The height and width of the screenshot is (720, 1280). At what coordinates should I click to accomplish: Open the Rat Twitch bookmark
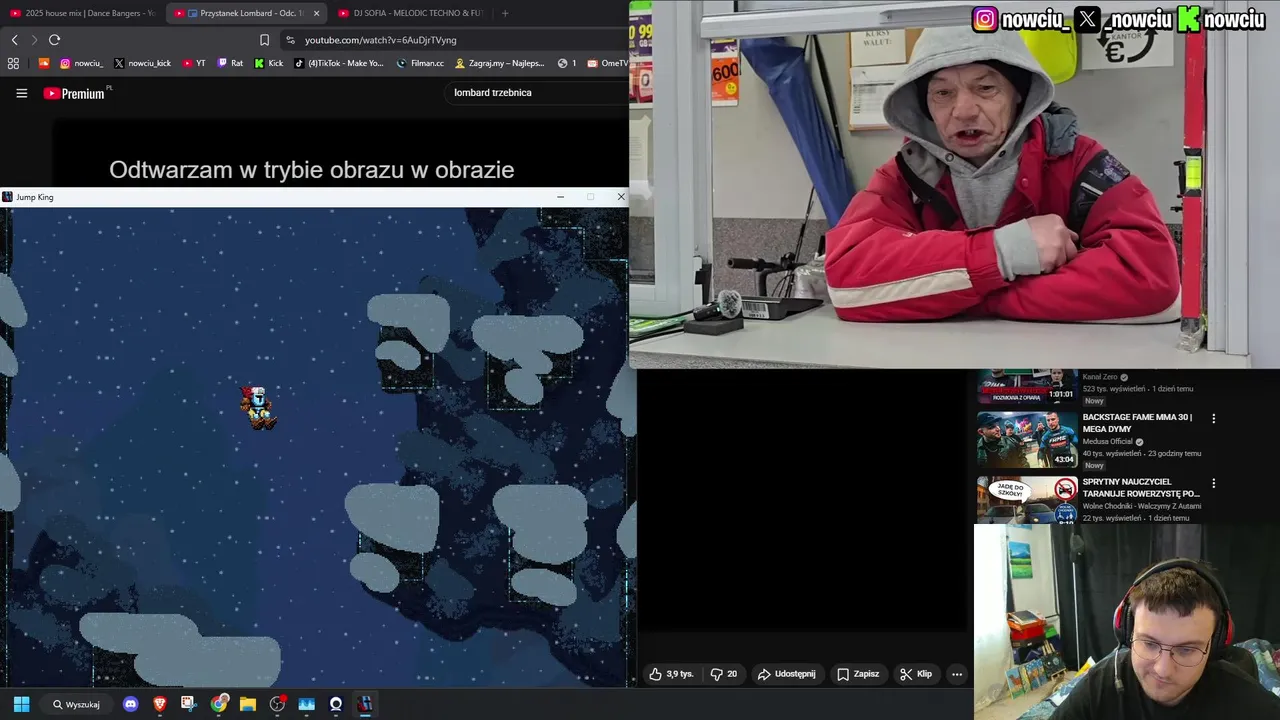[x=230, y=63]
